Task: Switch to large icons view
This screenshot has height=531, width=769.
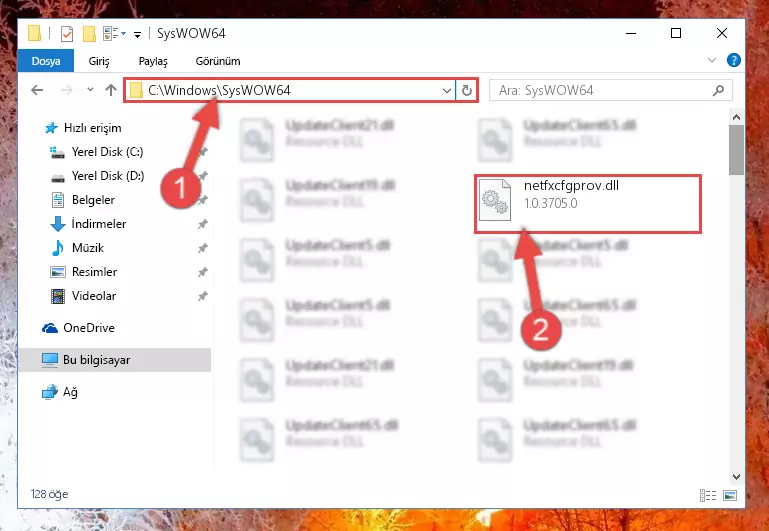Action: point(730,495)
